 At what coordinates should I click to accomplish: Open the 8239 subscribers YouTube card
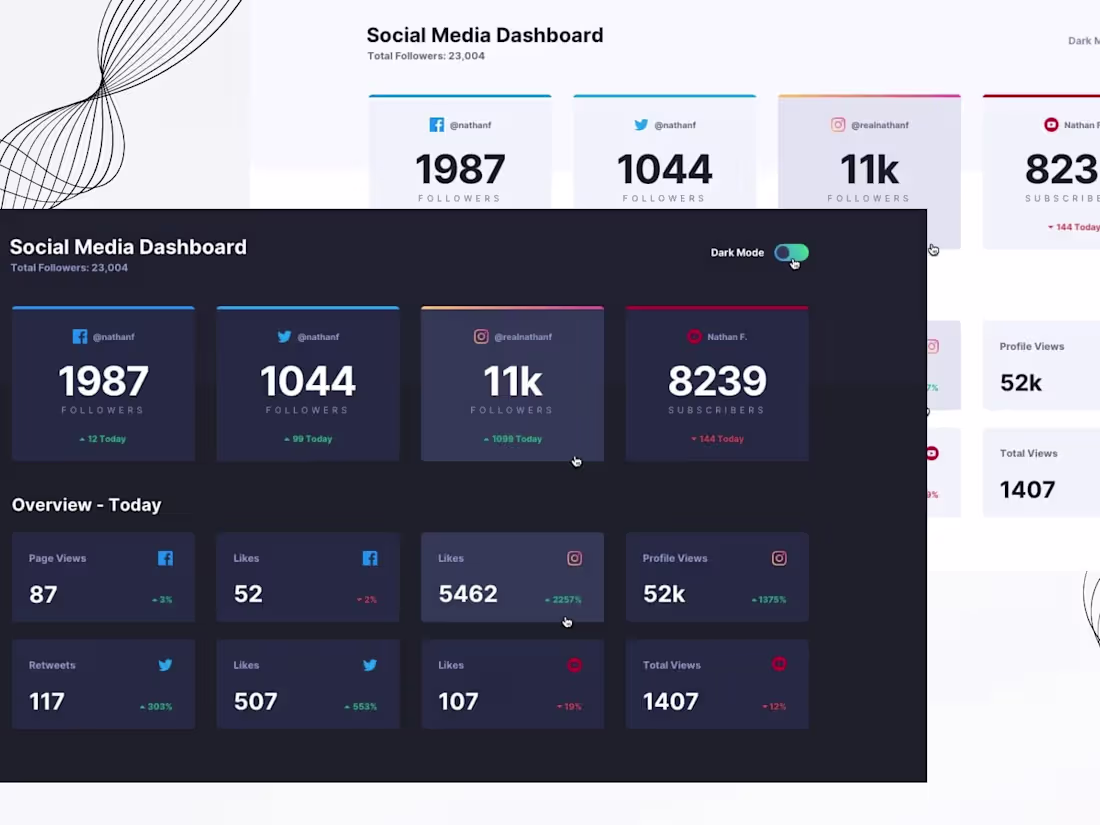716,383
